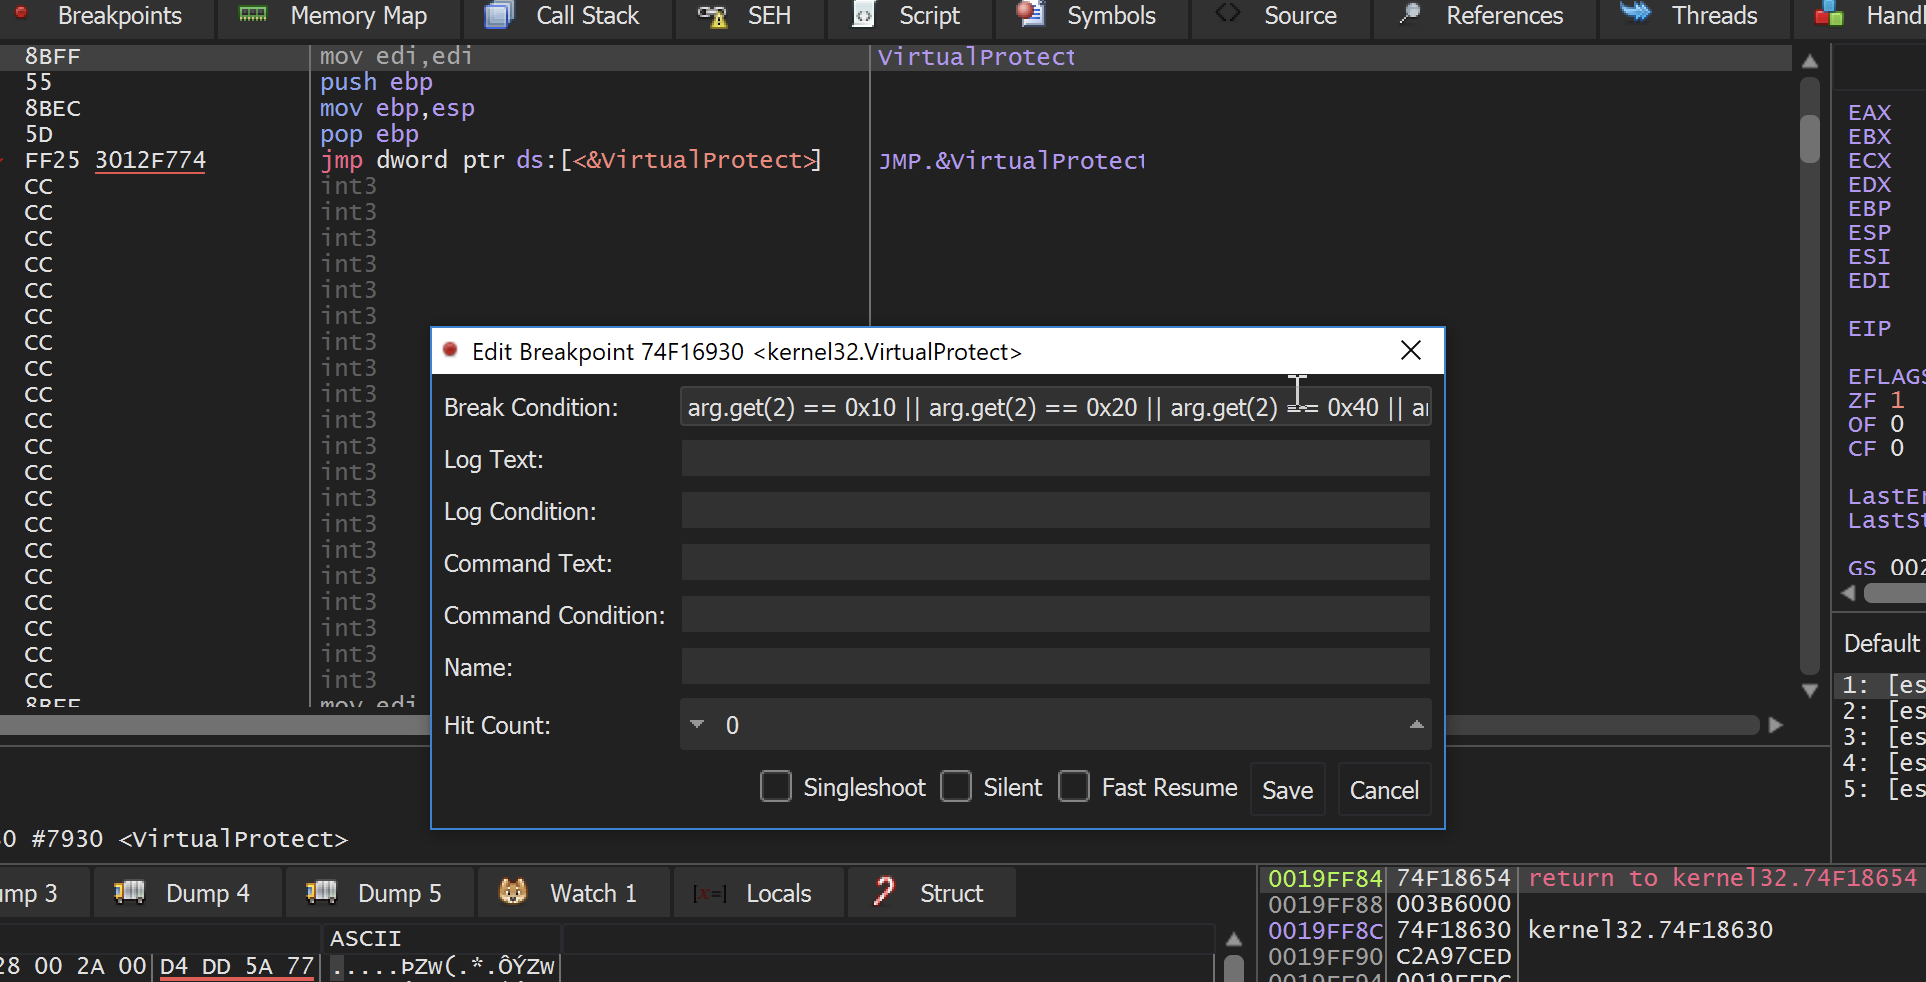Screen dimensions: 1926x982
Task: Select the ESP register
Action: pos(1869,233)
